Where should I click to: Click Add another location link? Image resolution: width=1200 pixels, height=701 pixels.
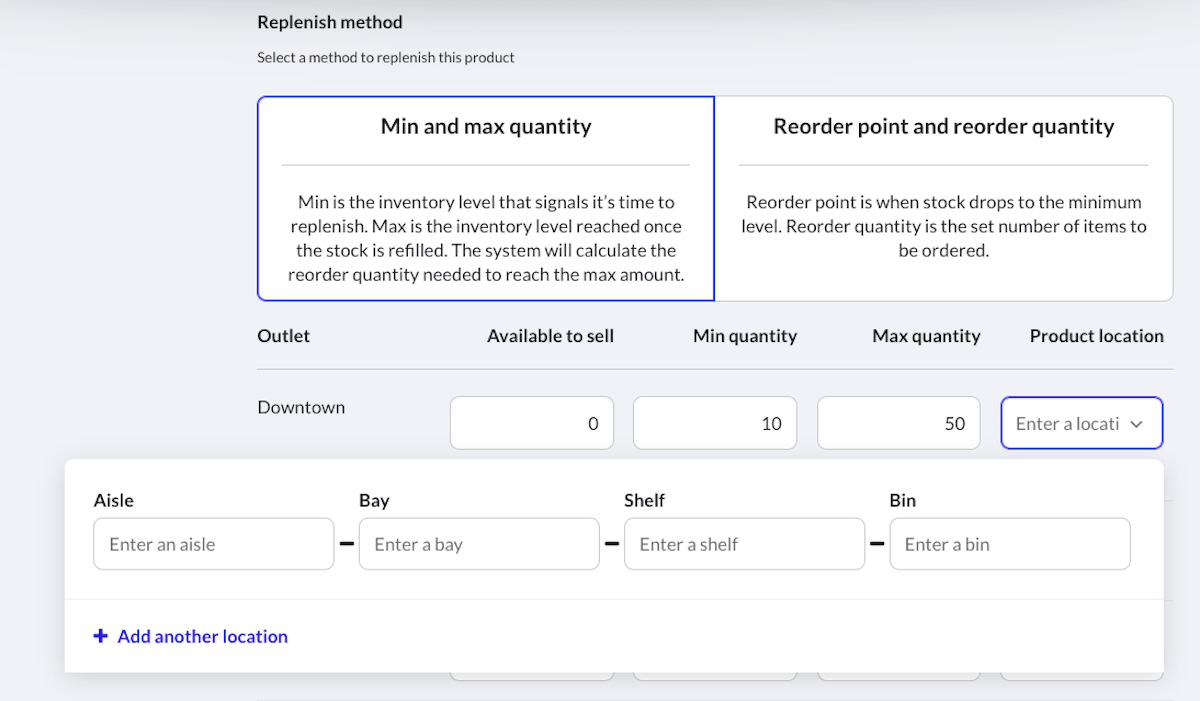(191, 636)
